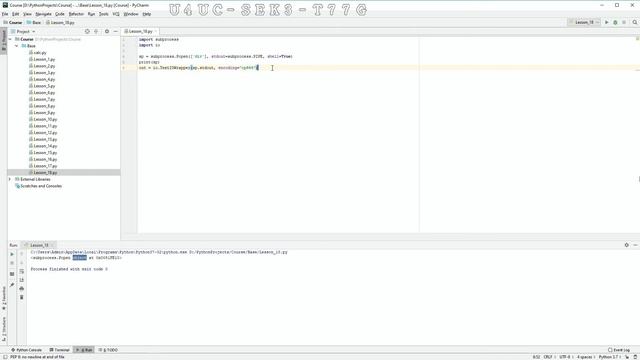Select Lesson_17.py in project tree
Image resolution: width=640 pixels, height=360 pixels.
click(x=43, y=166)
